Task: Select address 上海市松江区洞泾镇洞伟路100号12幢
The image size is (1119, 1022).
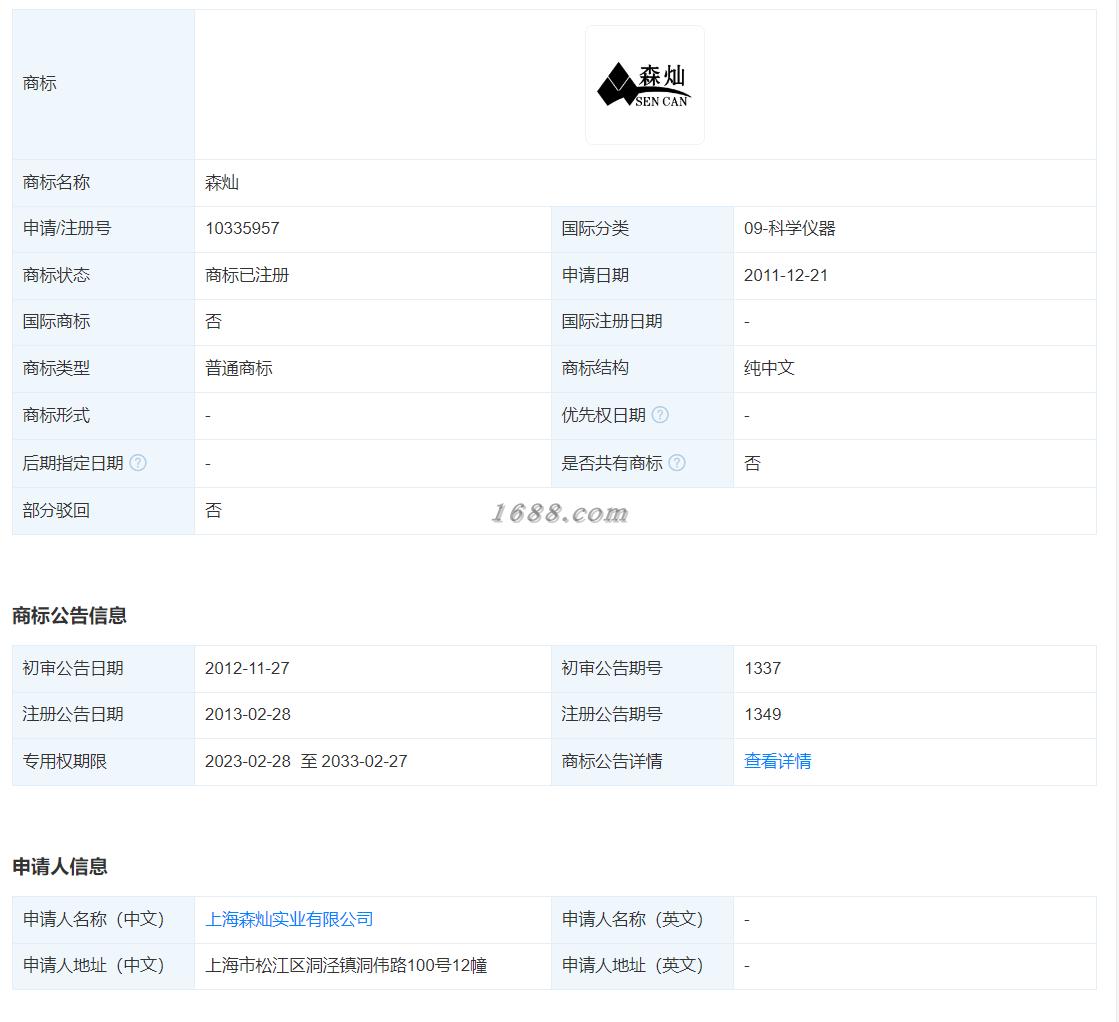Action: 346,966
